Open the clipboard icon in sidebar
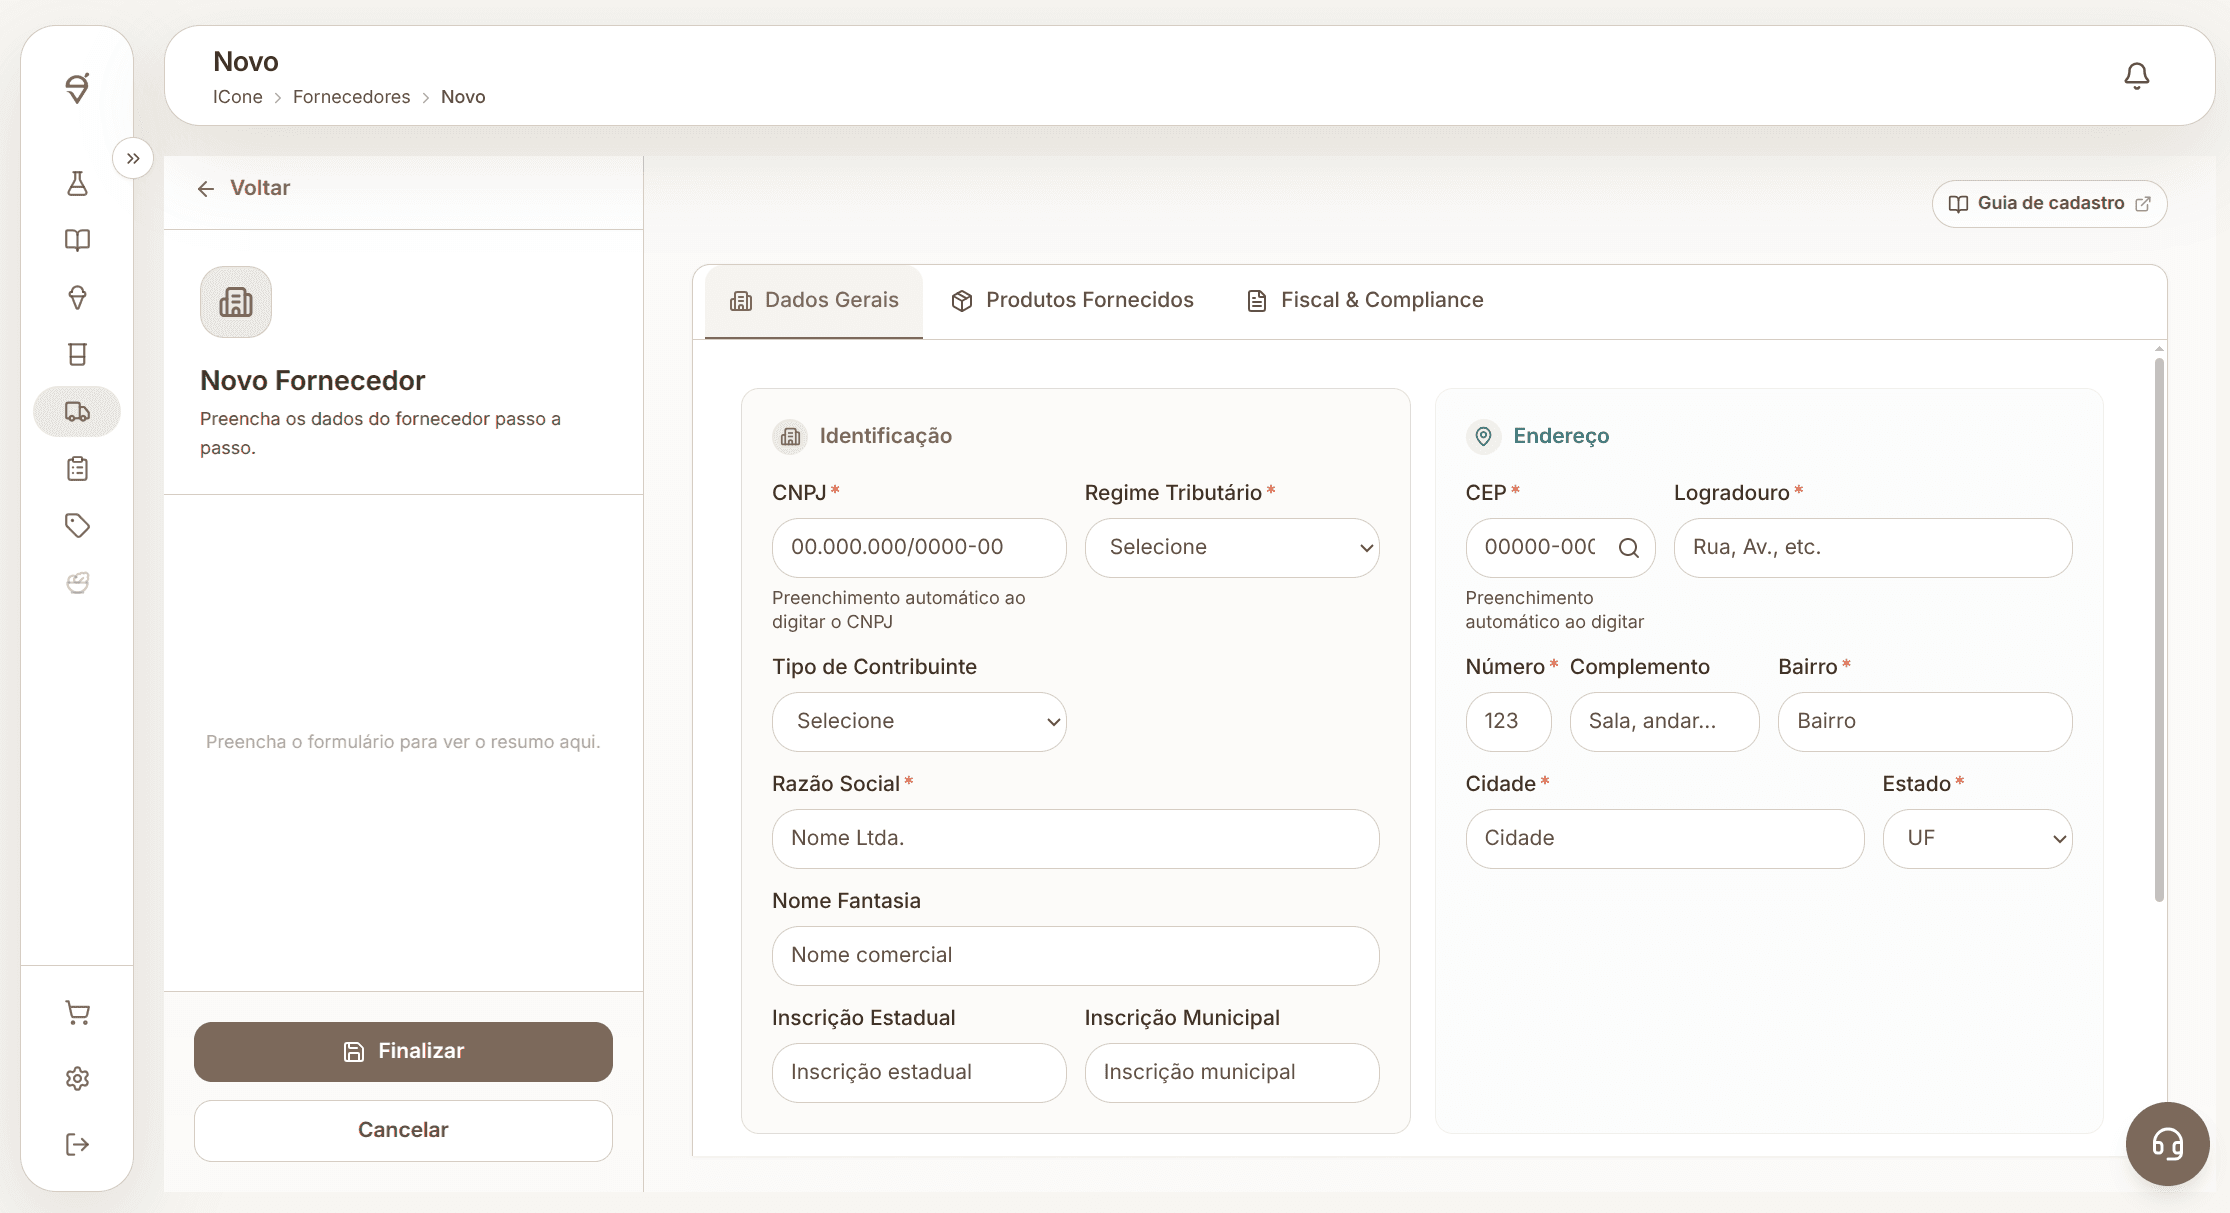 pyautogui.click(x=77, y=469)
